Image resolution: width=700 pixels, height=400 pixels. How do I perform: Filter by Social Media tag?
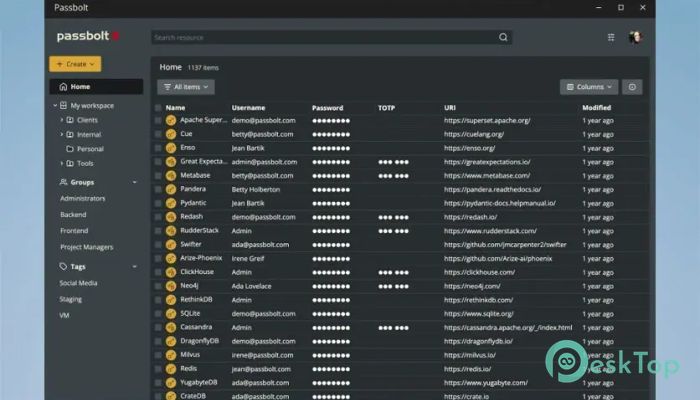(x=79, y=283)
